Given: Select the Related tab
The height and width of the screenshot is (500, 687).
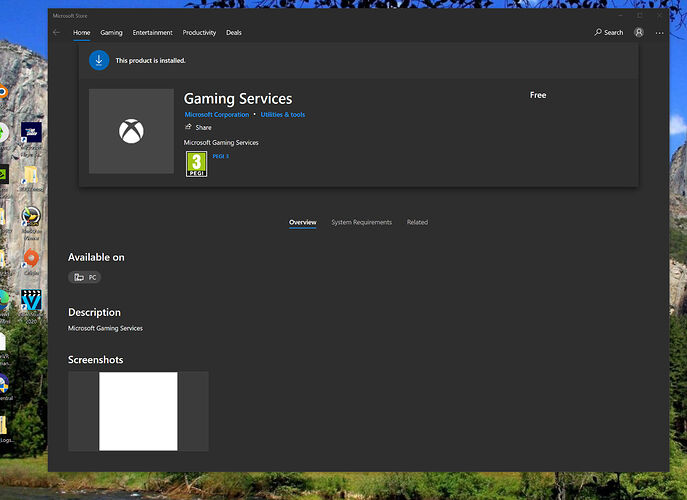Looking at the screenshot, I should click(x=417, y=222).
